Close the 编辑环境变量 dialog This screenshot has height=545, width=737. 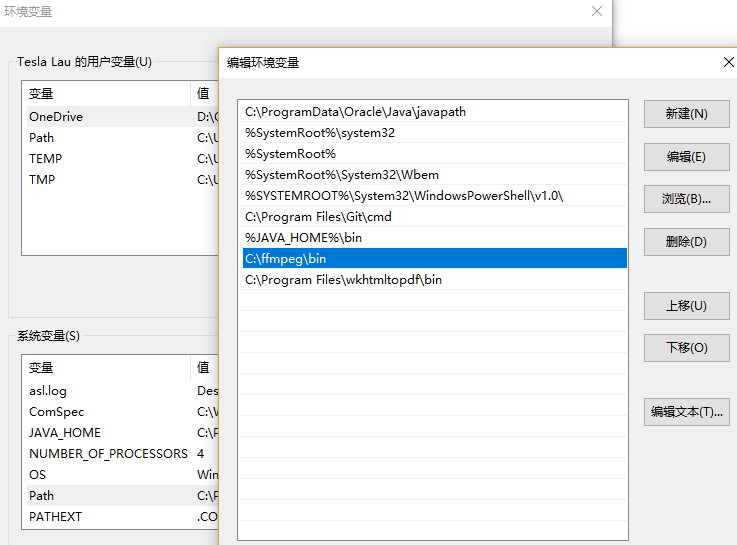(727, 62)
